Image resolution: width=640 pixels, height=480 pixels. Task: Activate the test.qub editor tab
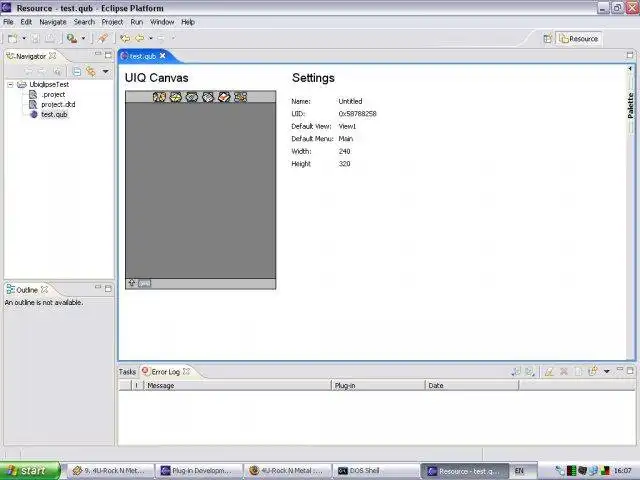143,56
